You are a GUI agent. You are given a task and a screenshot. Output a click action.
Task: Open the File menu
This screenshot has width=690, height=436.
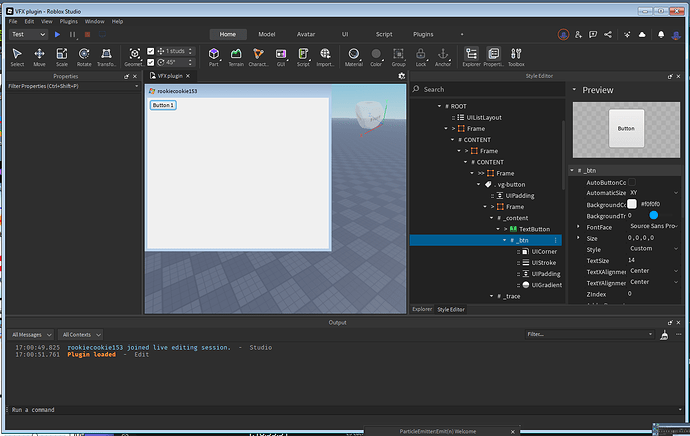point(13,21)
